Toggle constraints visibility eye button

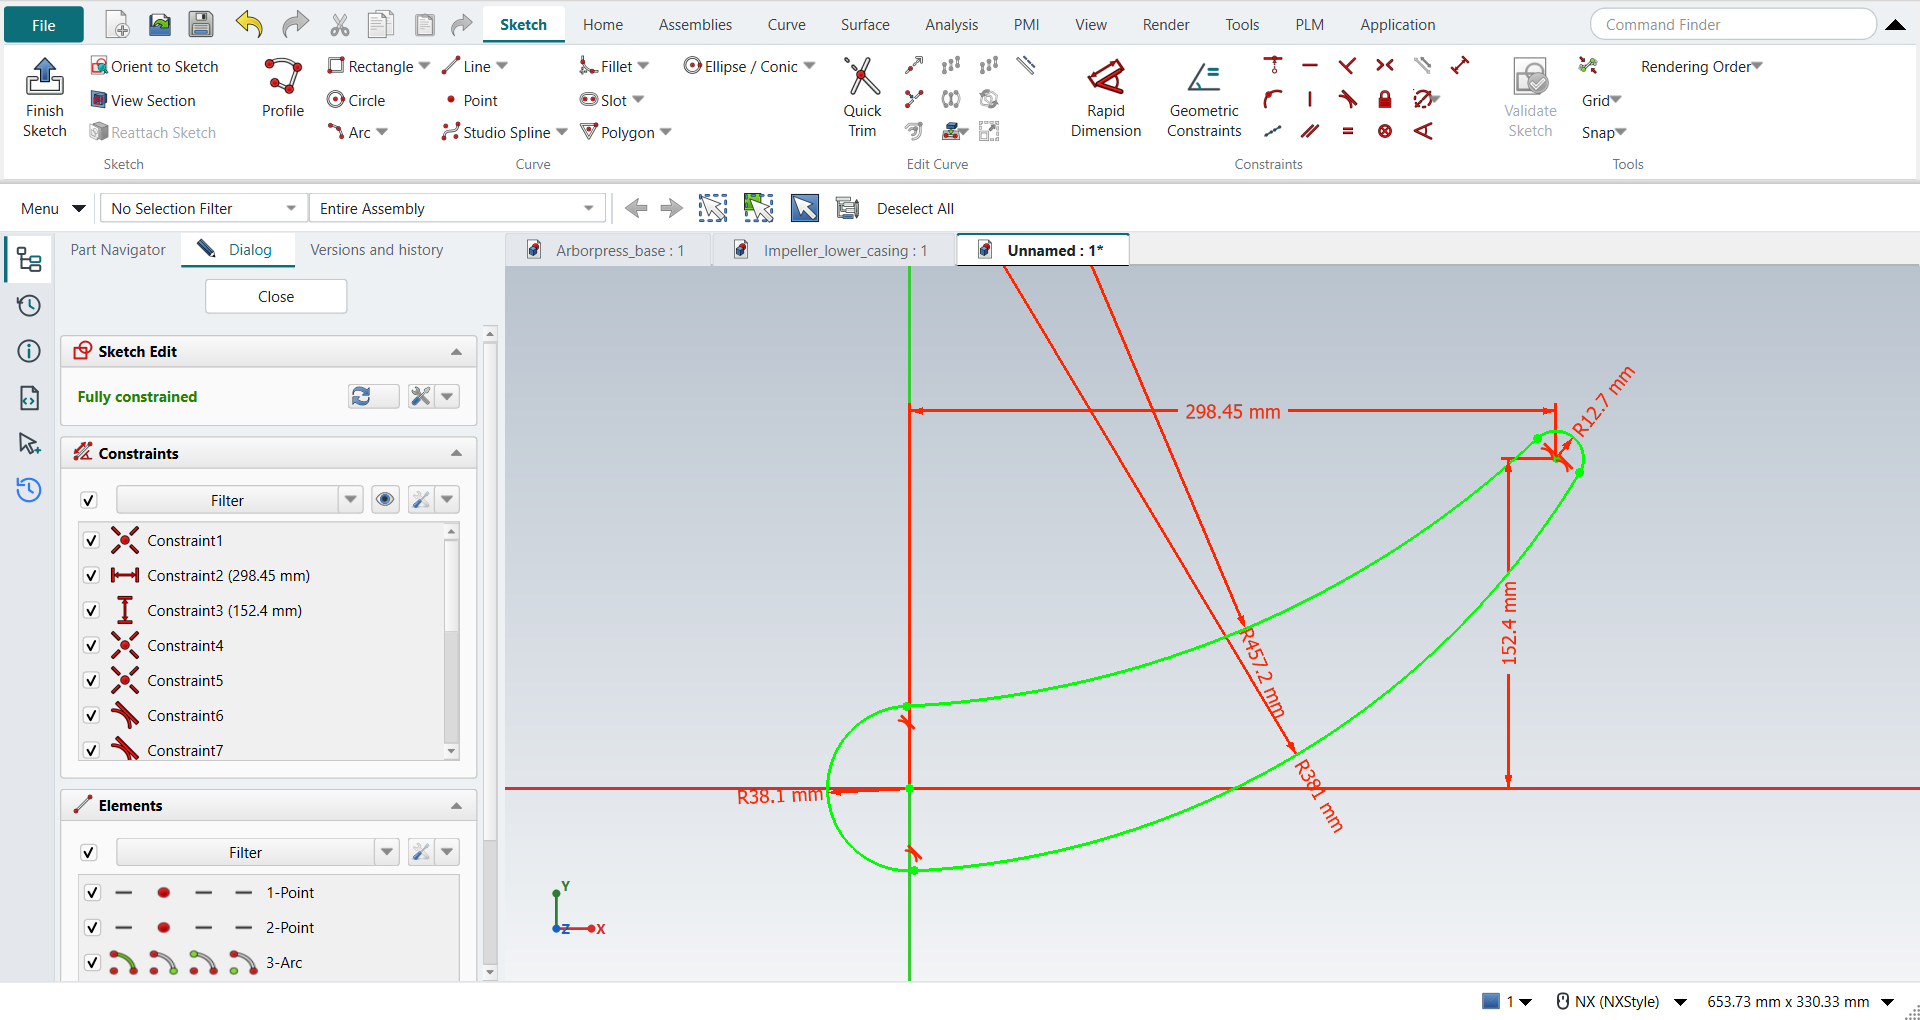click(385, 499)
